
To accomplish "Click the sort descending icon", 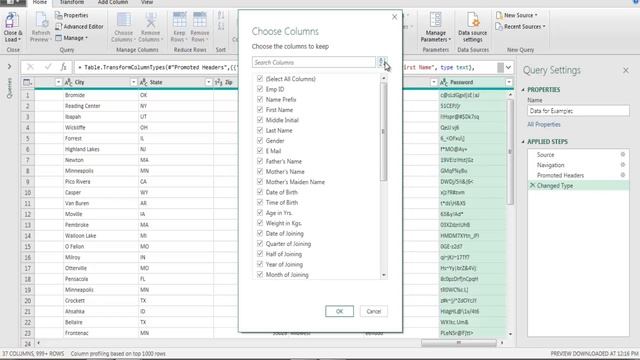I will [221, 27].
